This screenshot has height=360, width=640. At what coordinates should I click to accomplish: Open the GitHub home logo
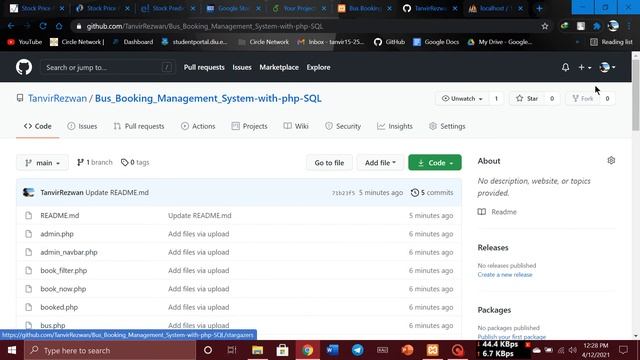24,67
